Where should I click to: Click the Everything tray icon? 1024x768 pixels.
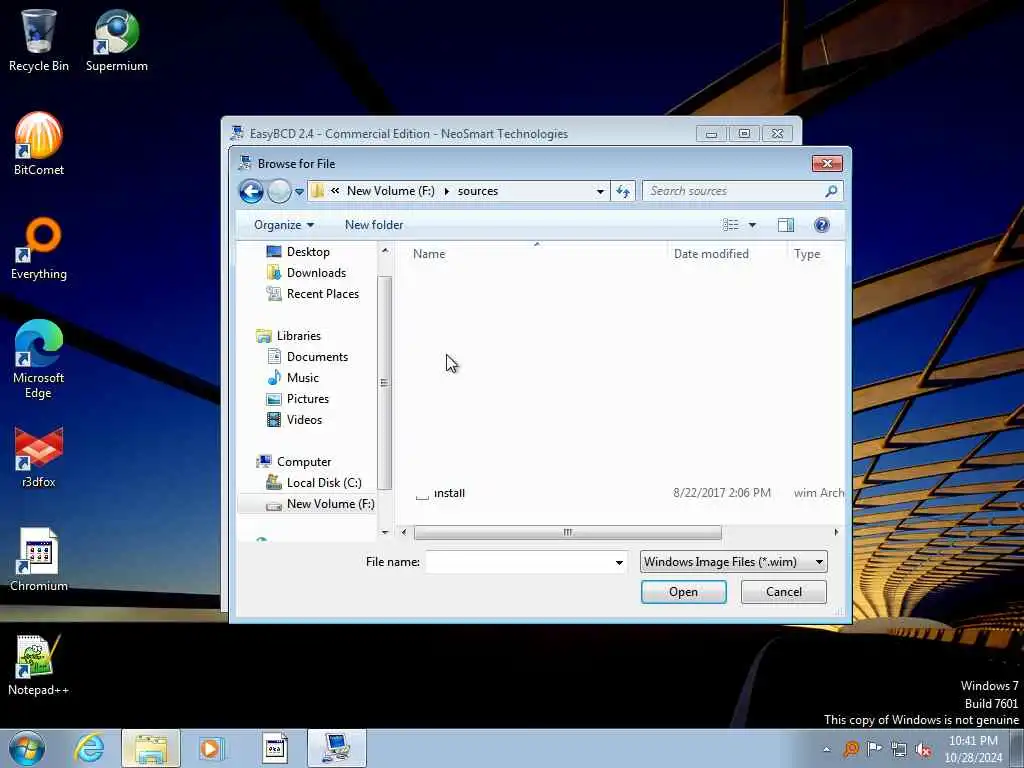click(851, 748)
